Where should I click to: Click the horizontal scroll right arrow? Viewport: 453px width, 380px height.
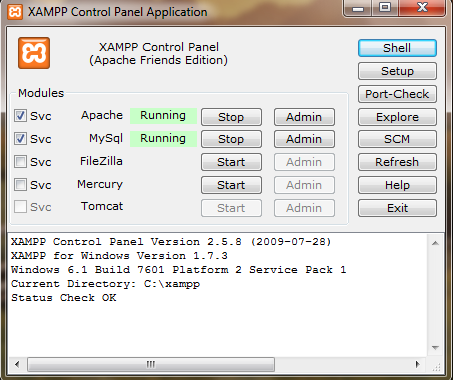418,364
